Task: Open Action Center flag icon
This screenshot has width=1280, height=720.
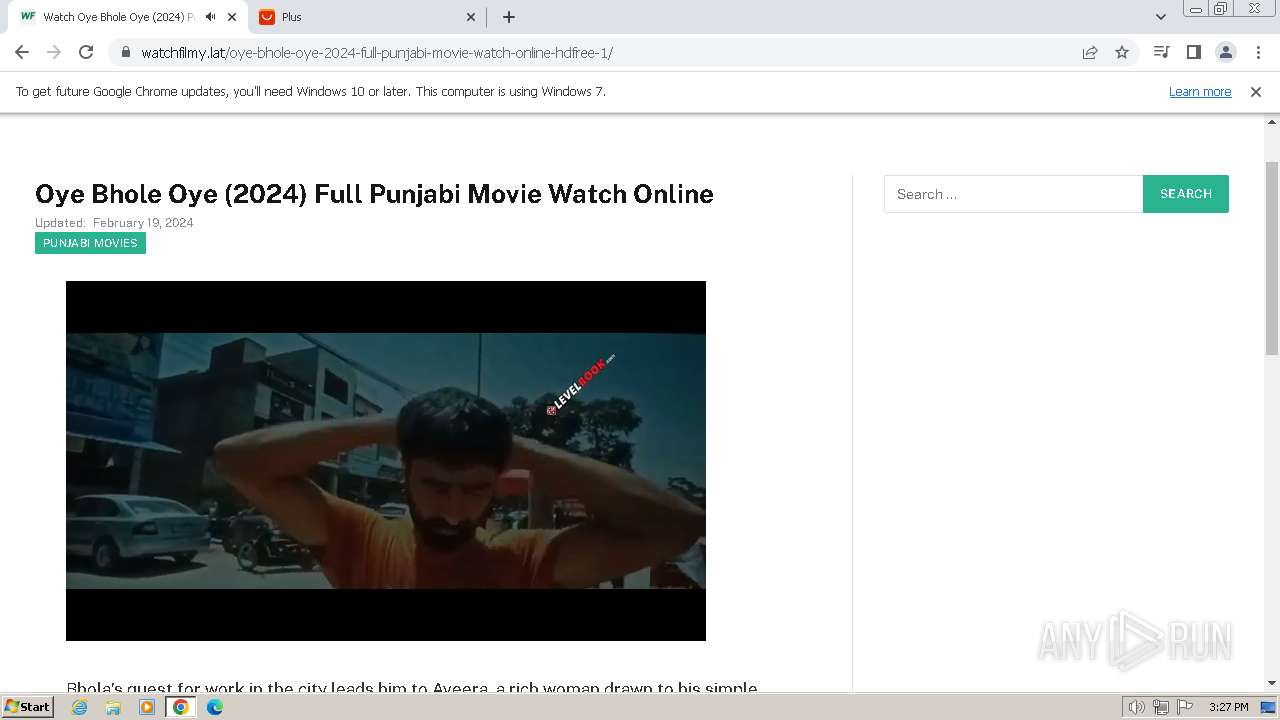Action: click(x=1185, y=707)
